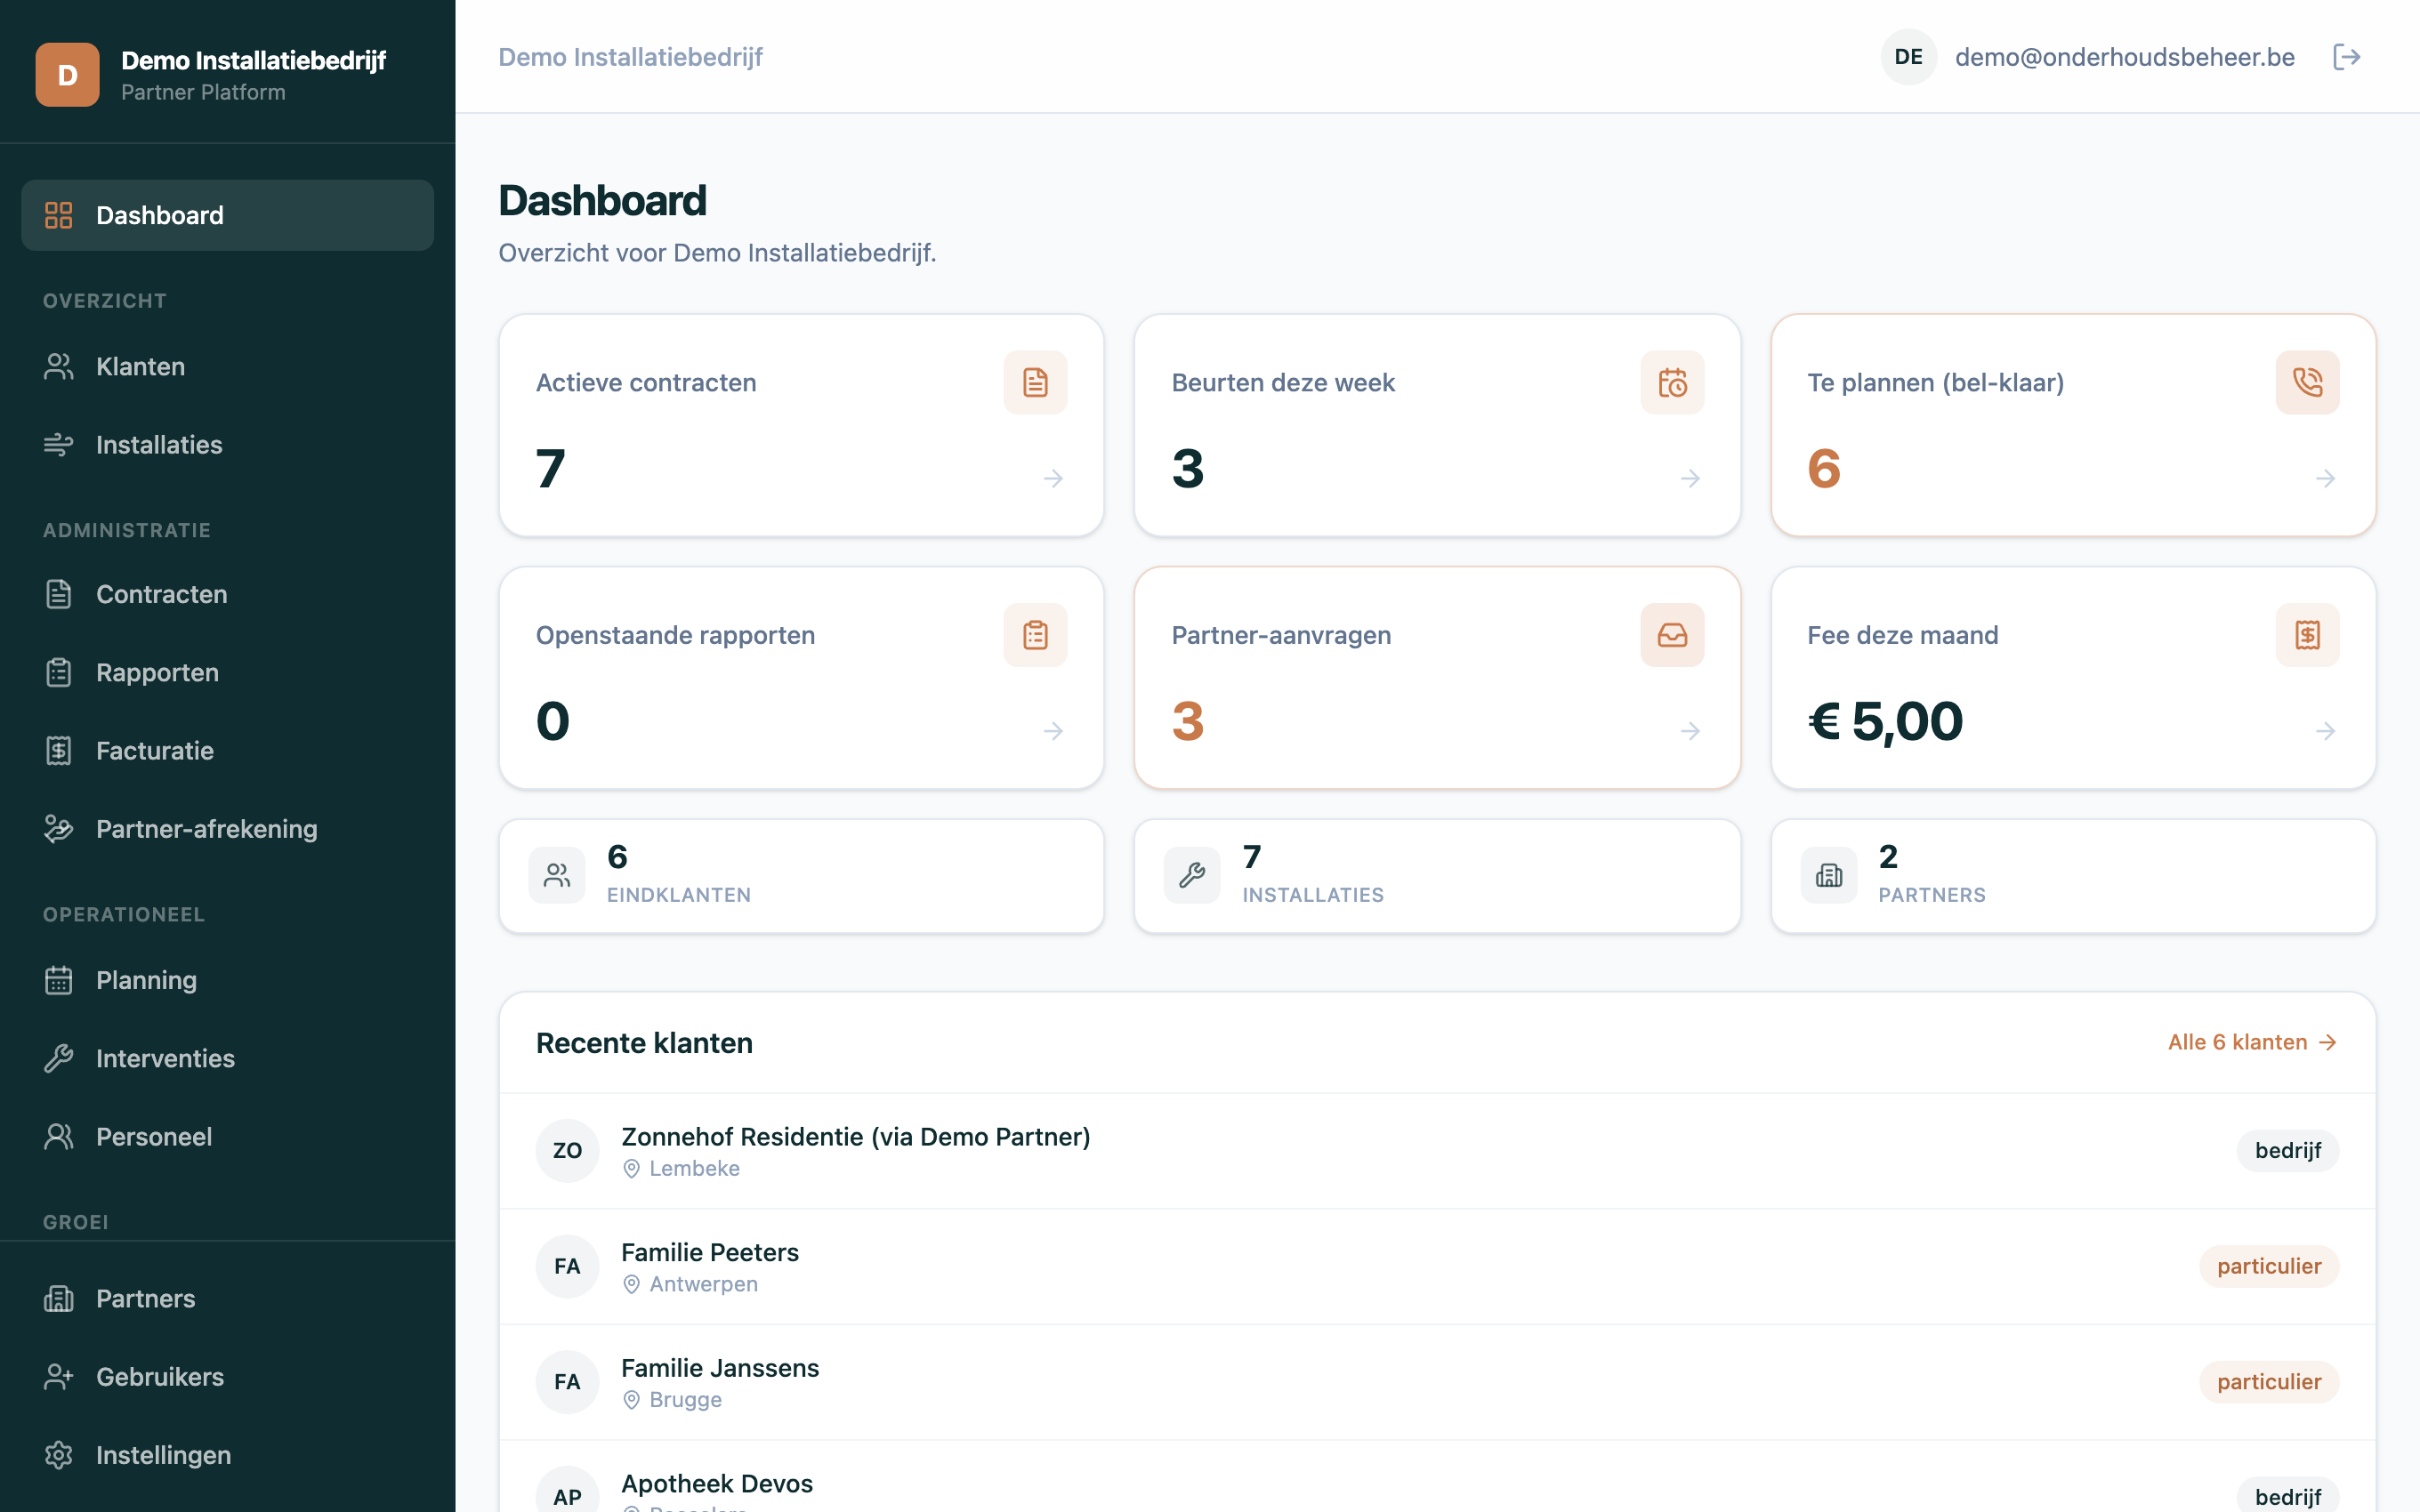Open Rapporten in the sidebar
Screen dimensions: 2420x1512
click(227, 673)
